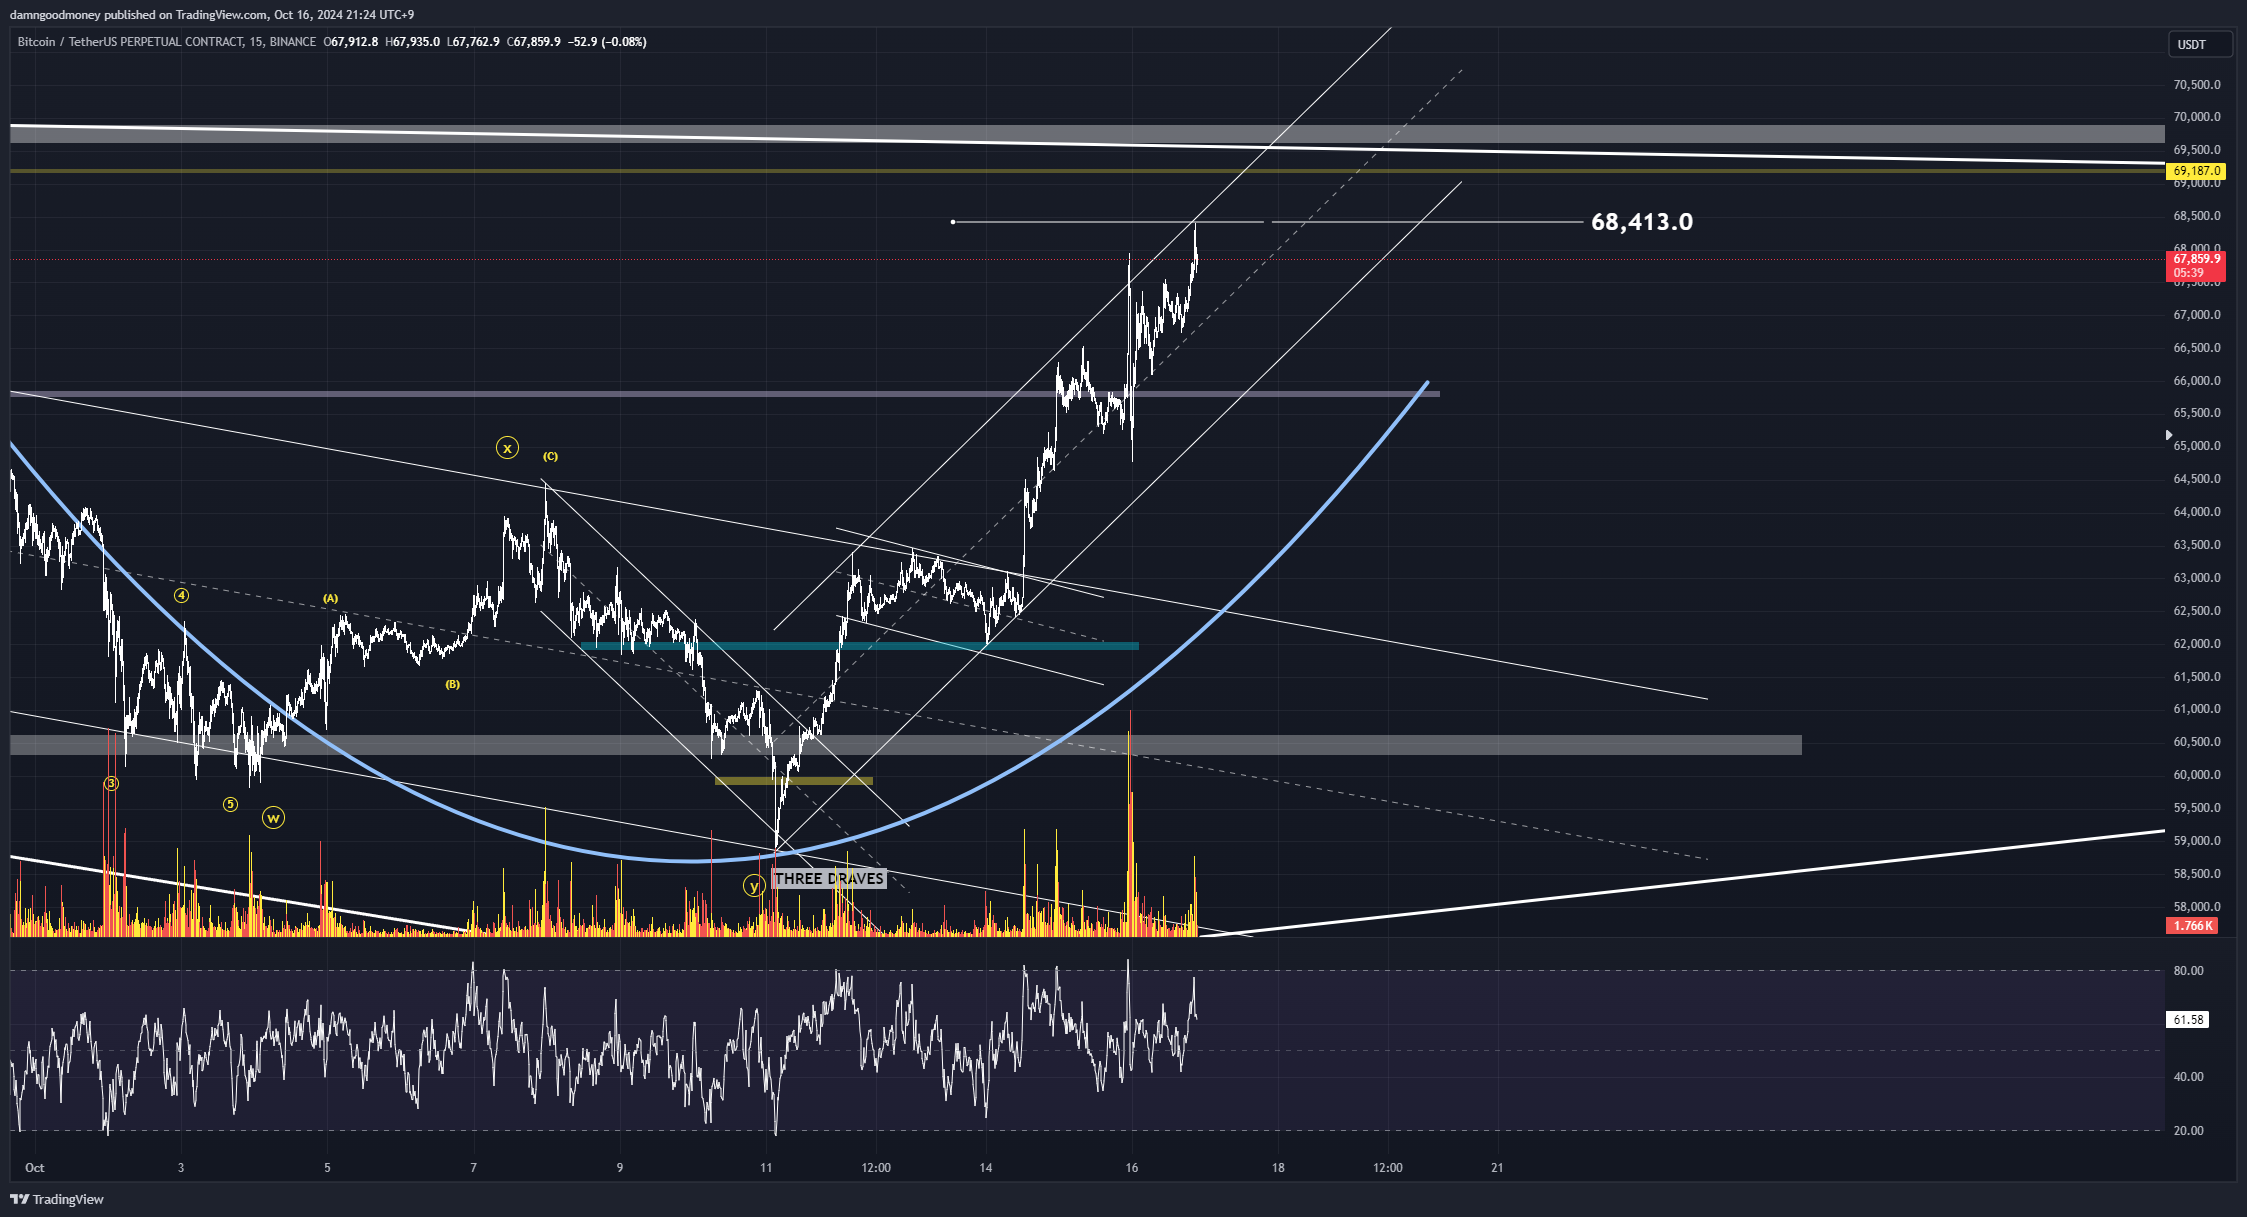Click the 7 date label on time axis
The width and height of the screenshot is (2247, 1217).
point(473,1167)
